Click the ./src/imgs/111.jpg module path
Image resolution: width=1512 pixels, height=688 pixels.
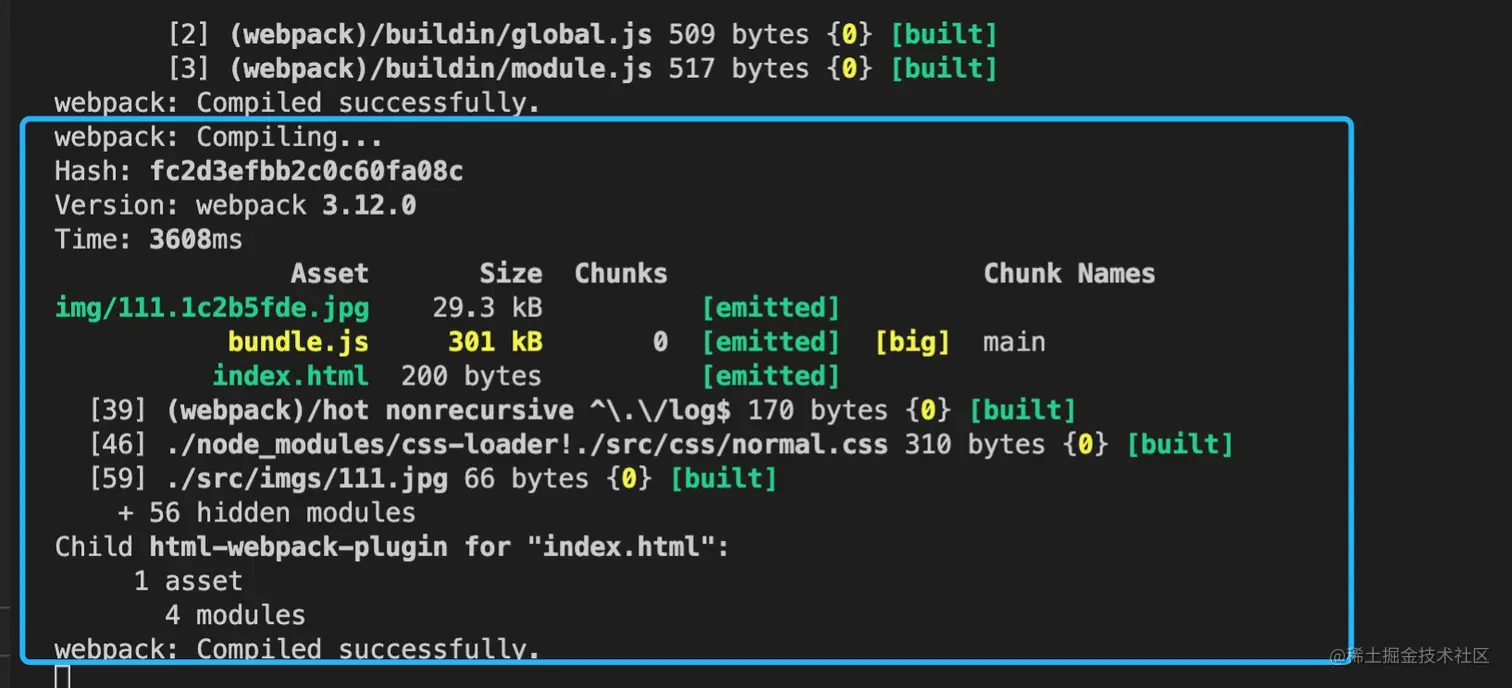pyautogui.click(x=307, y=479)
